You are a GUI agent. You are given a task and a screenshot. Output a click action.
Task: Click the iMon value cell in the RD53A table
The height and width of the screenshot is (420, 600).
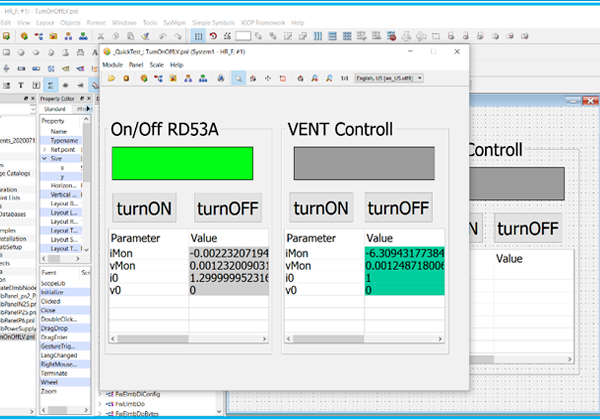coord(228,253)
